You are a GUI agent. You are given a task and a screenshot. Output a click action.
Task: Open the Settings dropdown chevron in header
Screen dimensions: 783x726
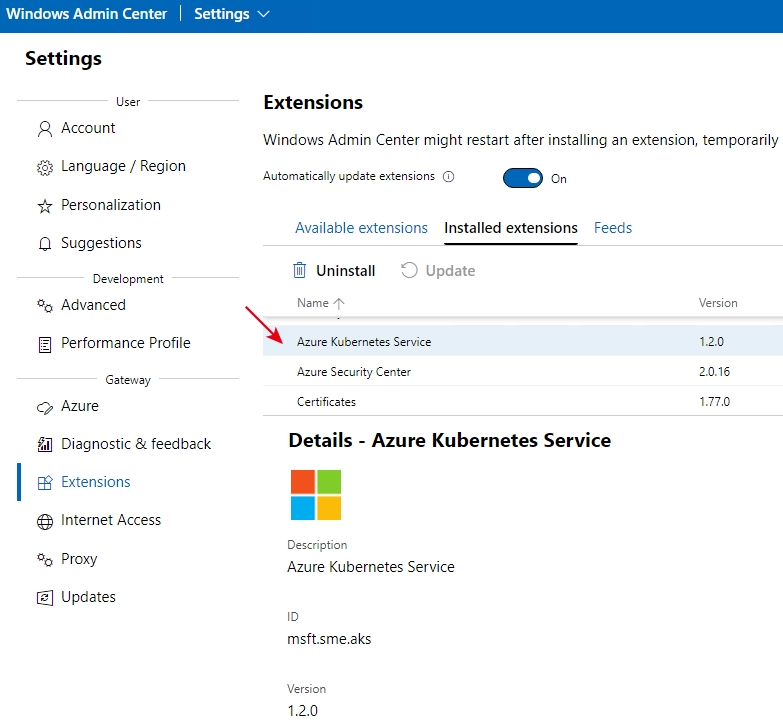(263, 14)
